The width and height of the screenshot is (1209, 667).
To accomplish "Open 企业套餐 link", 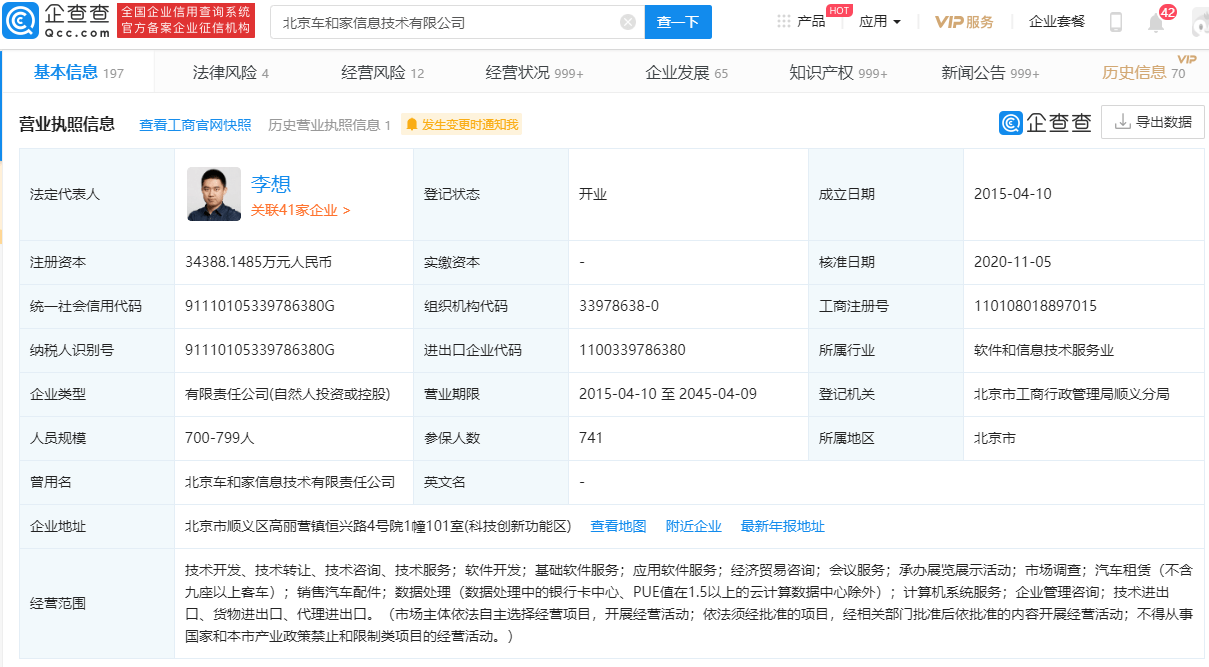I will tap(1057, 21).
